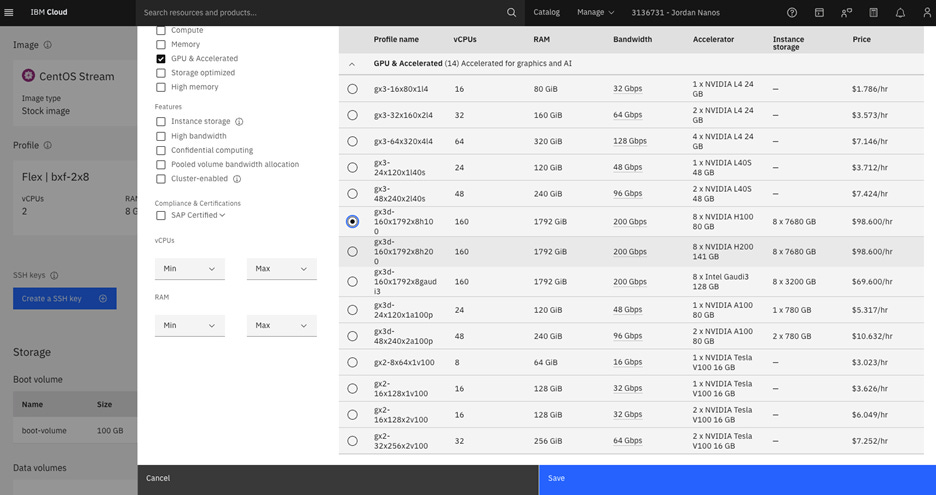Open the help question mark icon

click(x=792, y=13)
